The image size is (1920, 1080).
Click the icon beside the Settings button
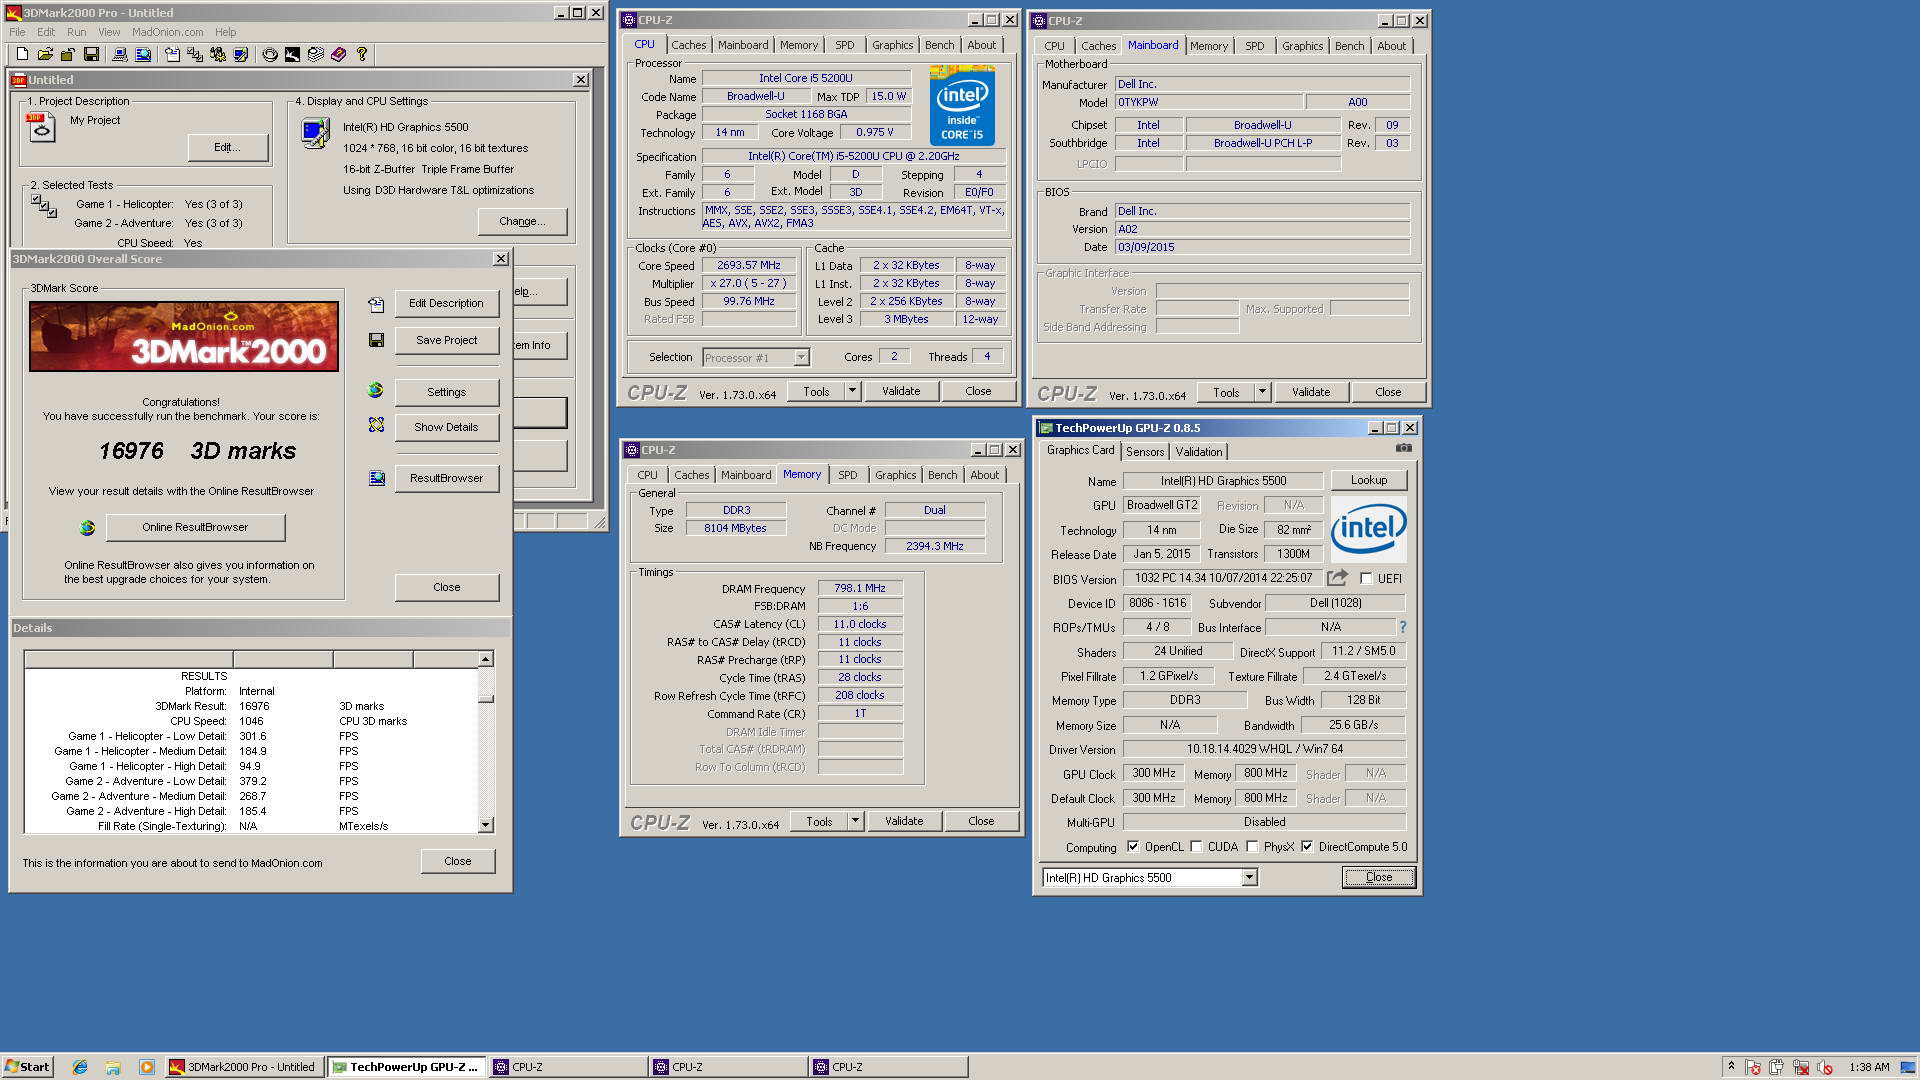pyautogui.click(x=375, y=390)
